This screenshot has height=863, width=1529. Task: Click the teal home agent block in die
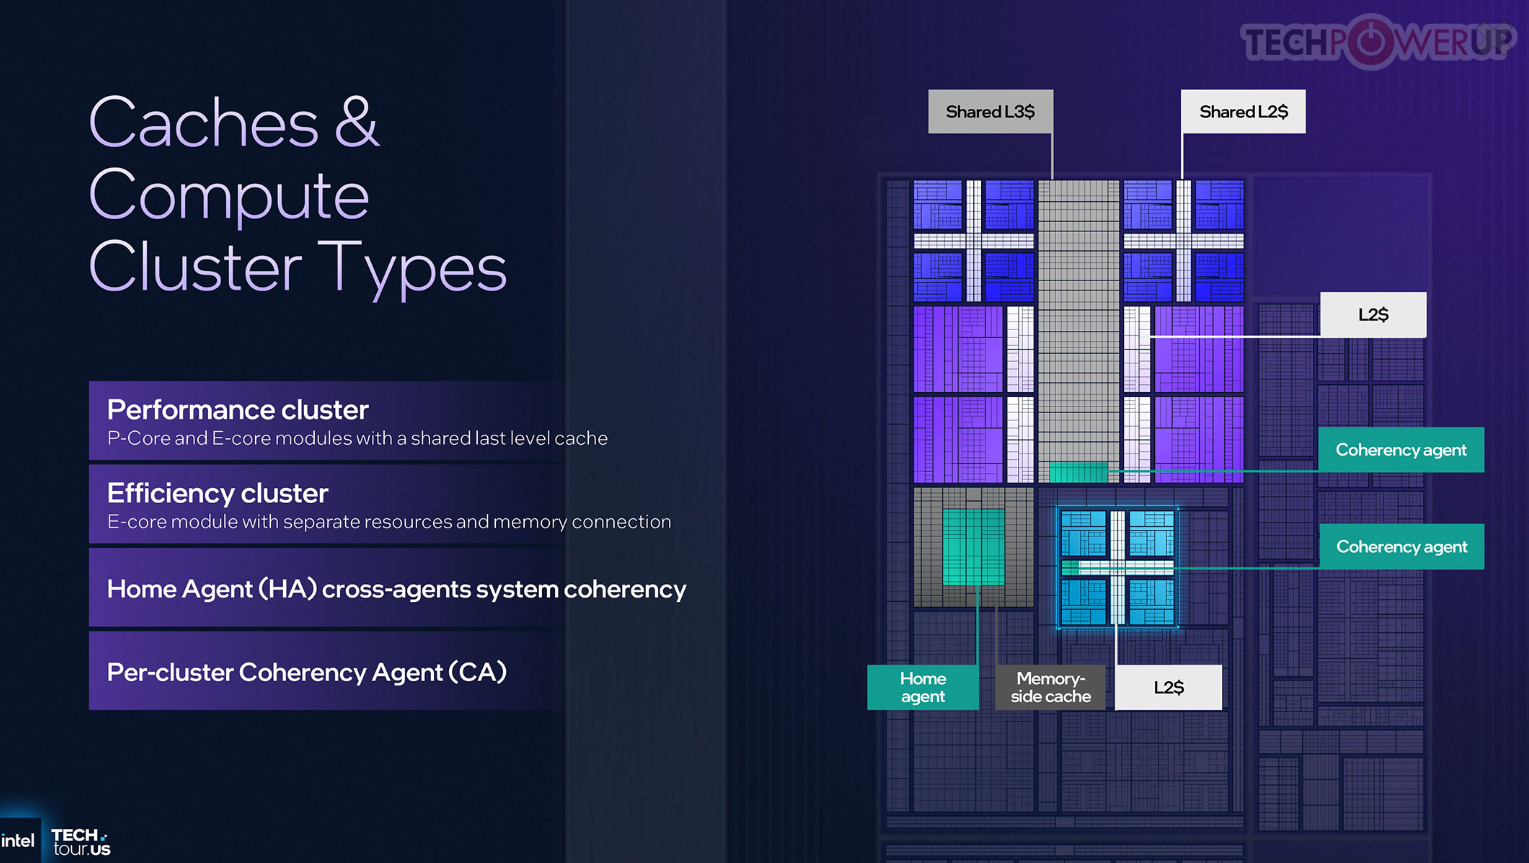974,547
